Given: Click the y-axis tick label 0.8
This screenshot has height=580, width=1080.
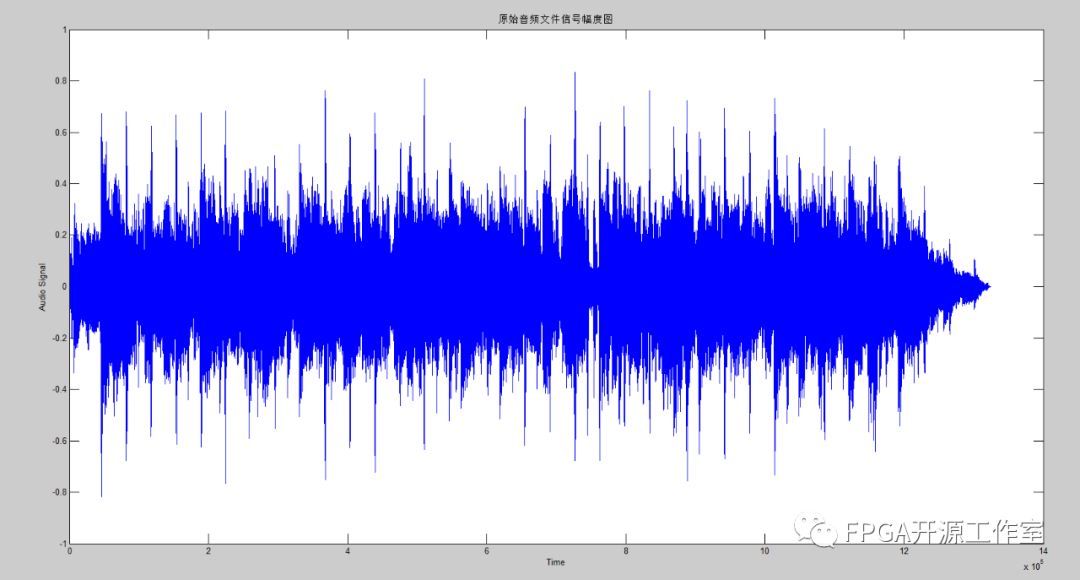Looking at the screenshot, I should [61, 81].
